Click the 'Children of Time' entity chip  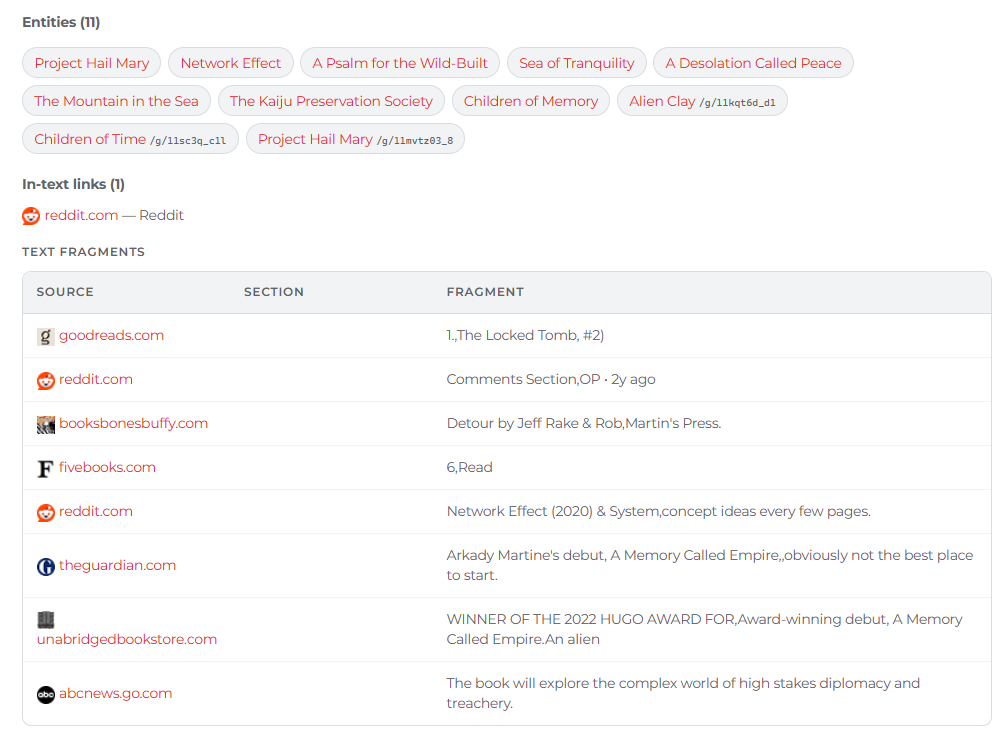pos(129,139)
